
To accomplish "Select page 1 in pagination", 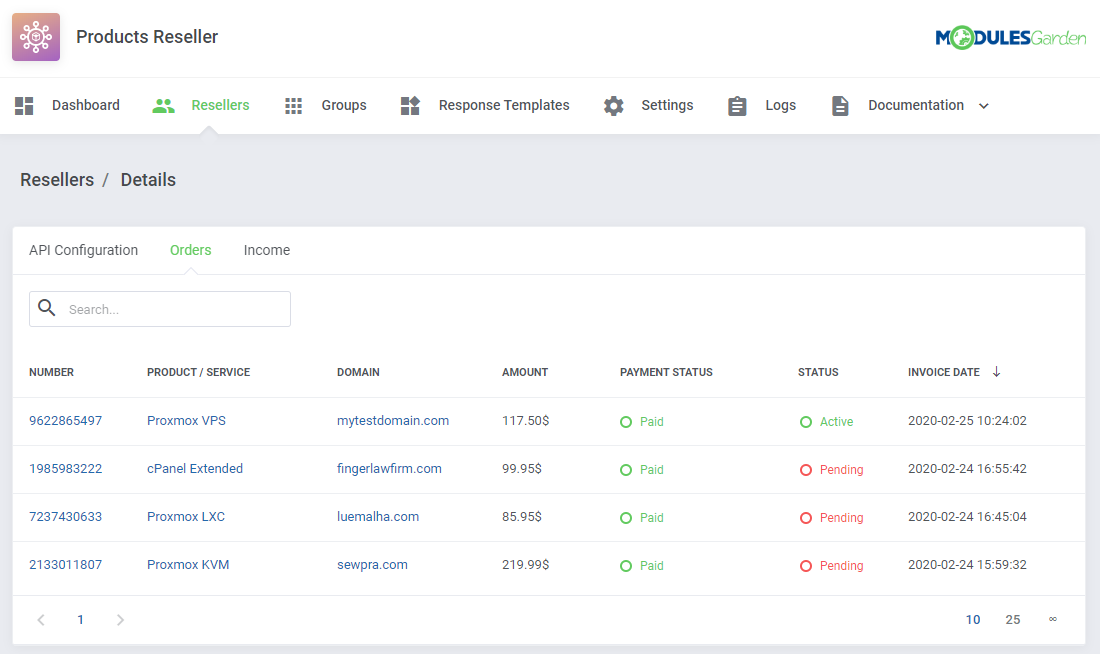I will 81,620.
